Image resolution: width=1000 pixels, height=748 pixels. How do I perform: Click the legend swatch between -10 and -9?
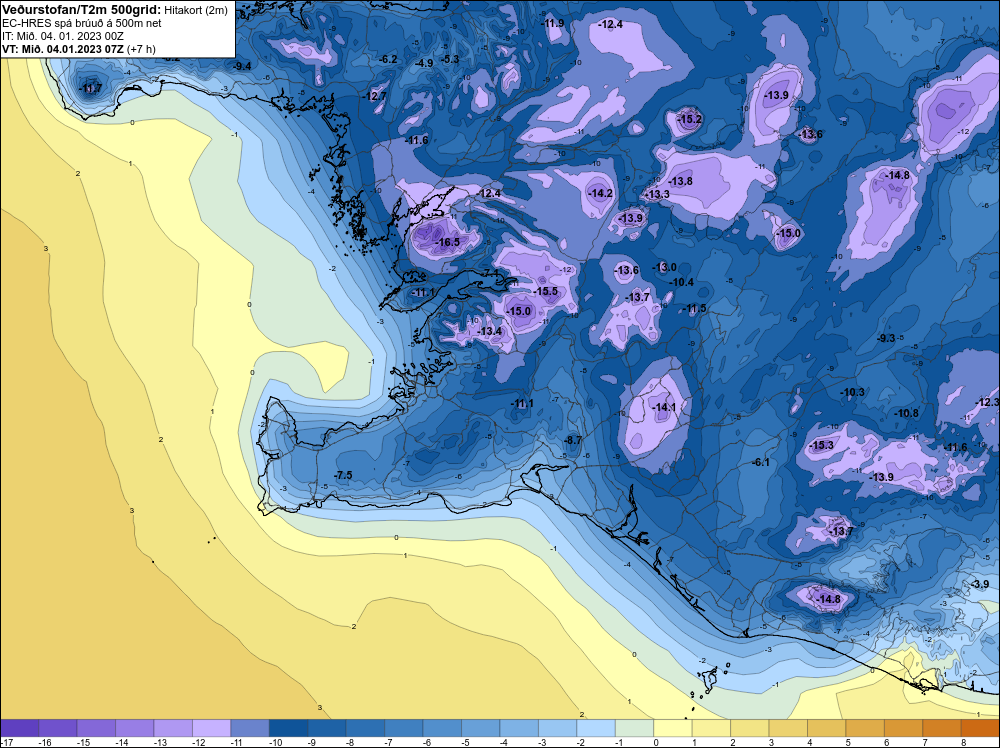tap(288, 728)
